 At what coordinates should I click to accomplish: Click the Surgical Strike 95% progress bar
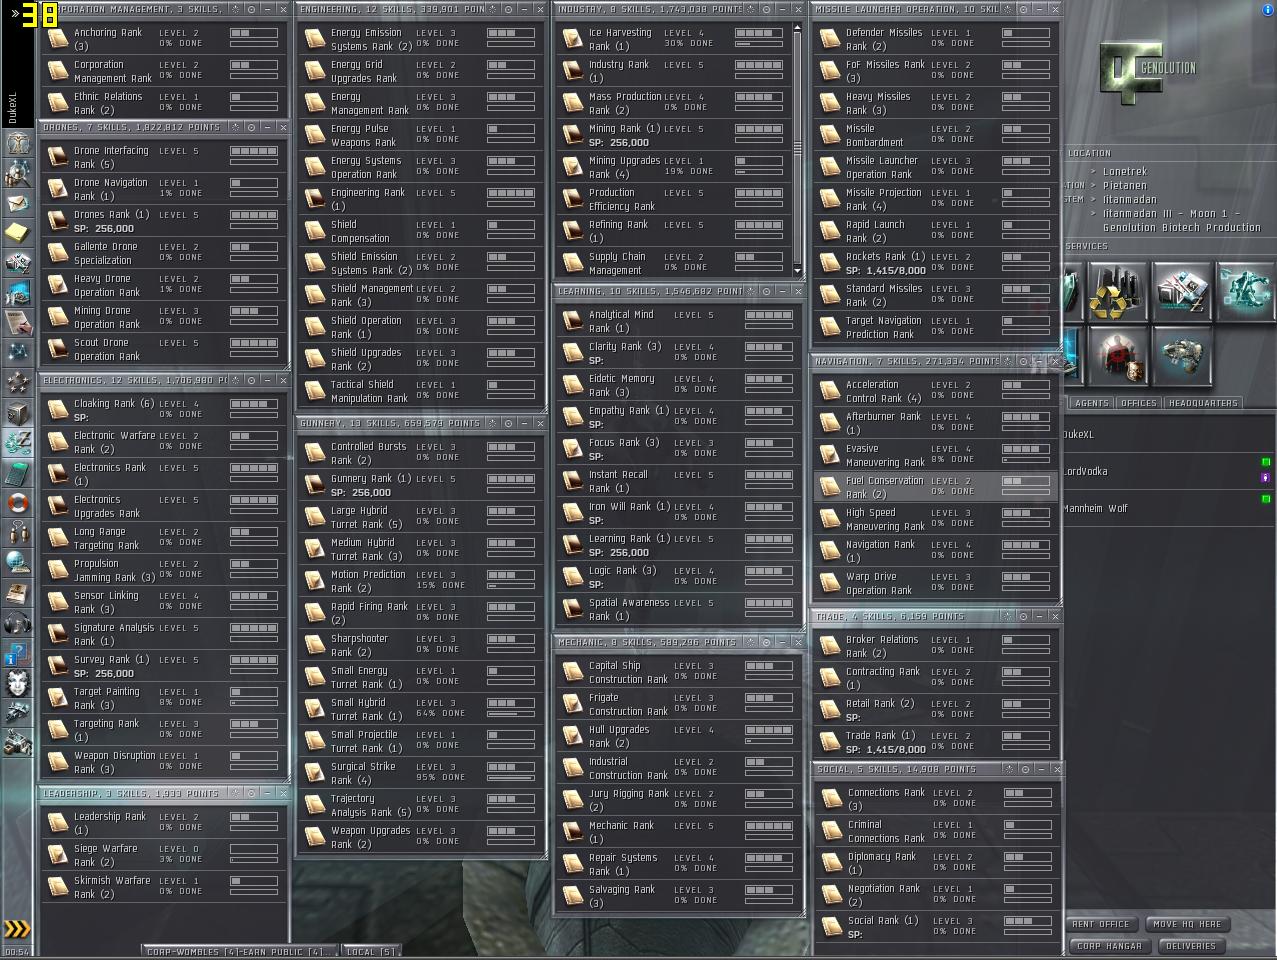tap(511, 777)
